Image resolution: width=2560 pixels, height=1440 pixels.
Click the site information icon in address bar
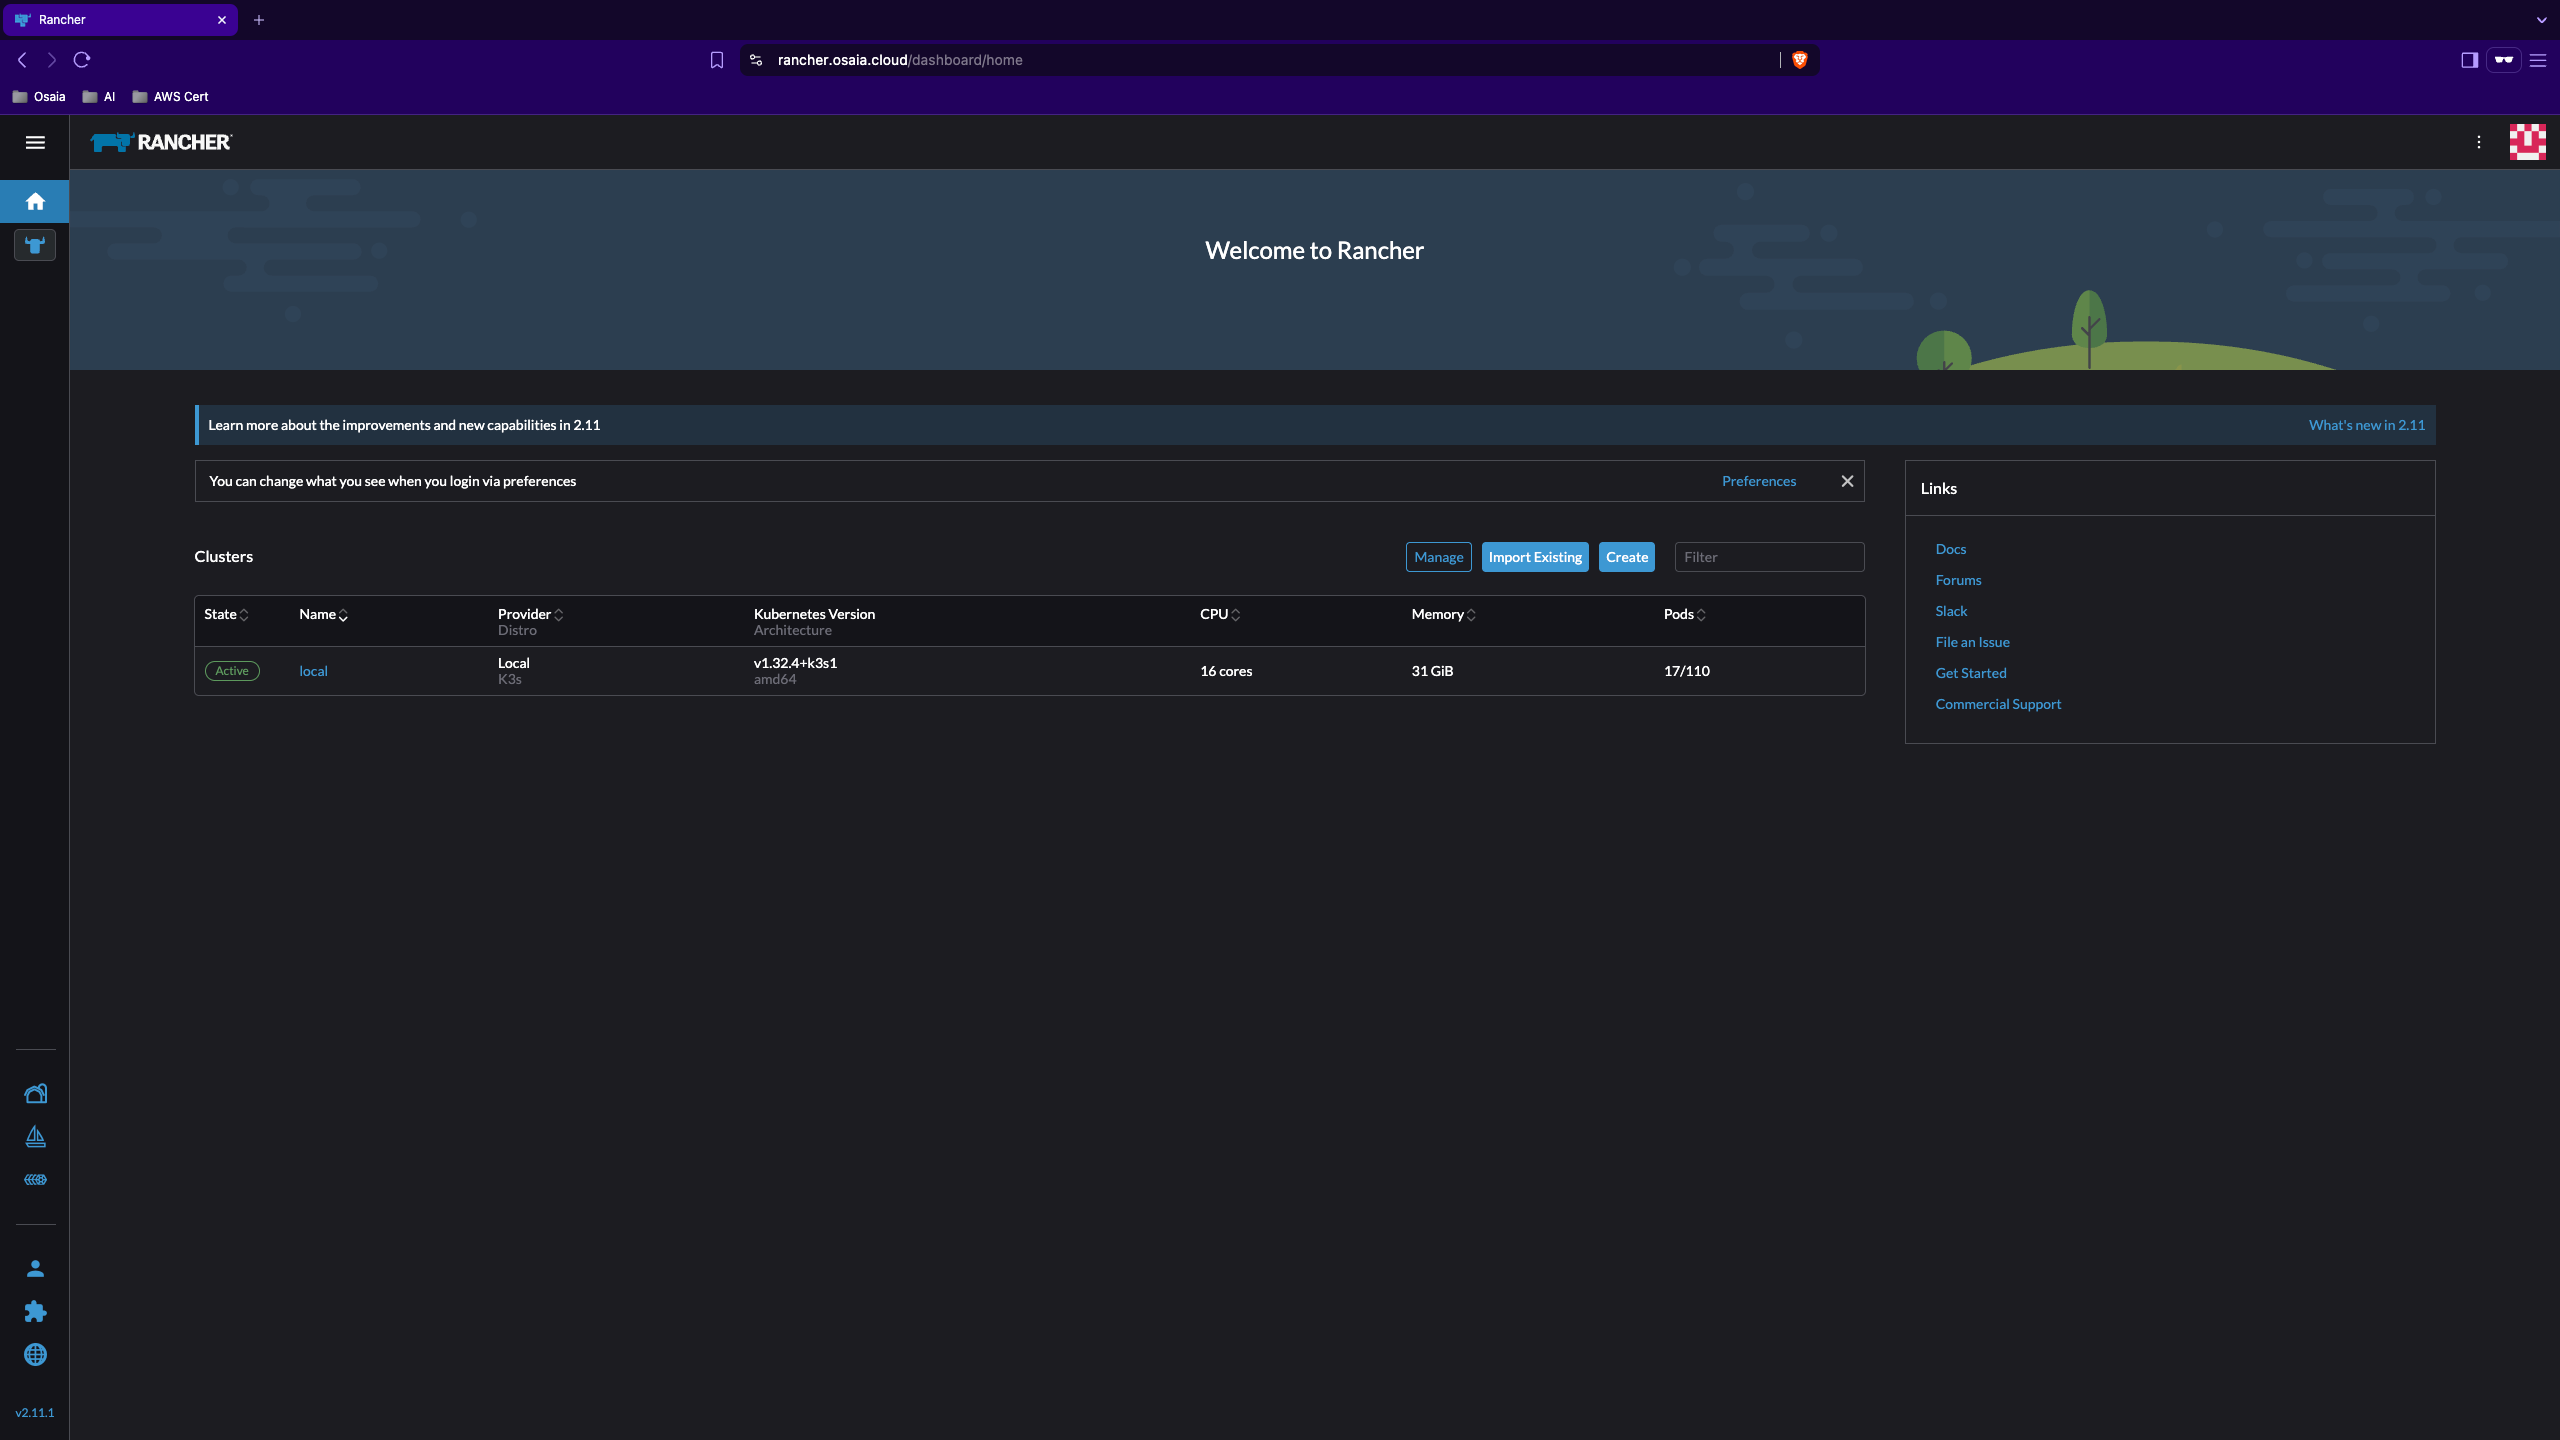coord(756,60)
